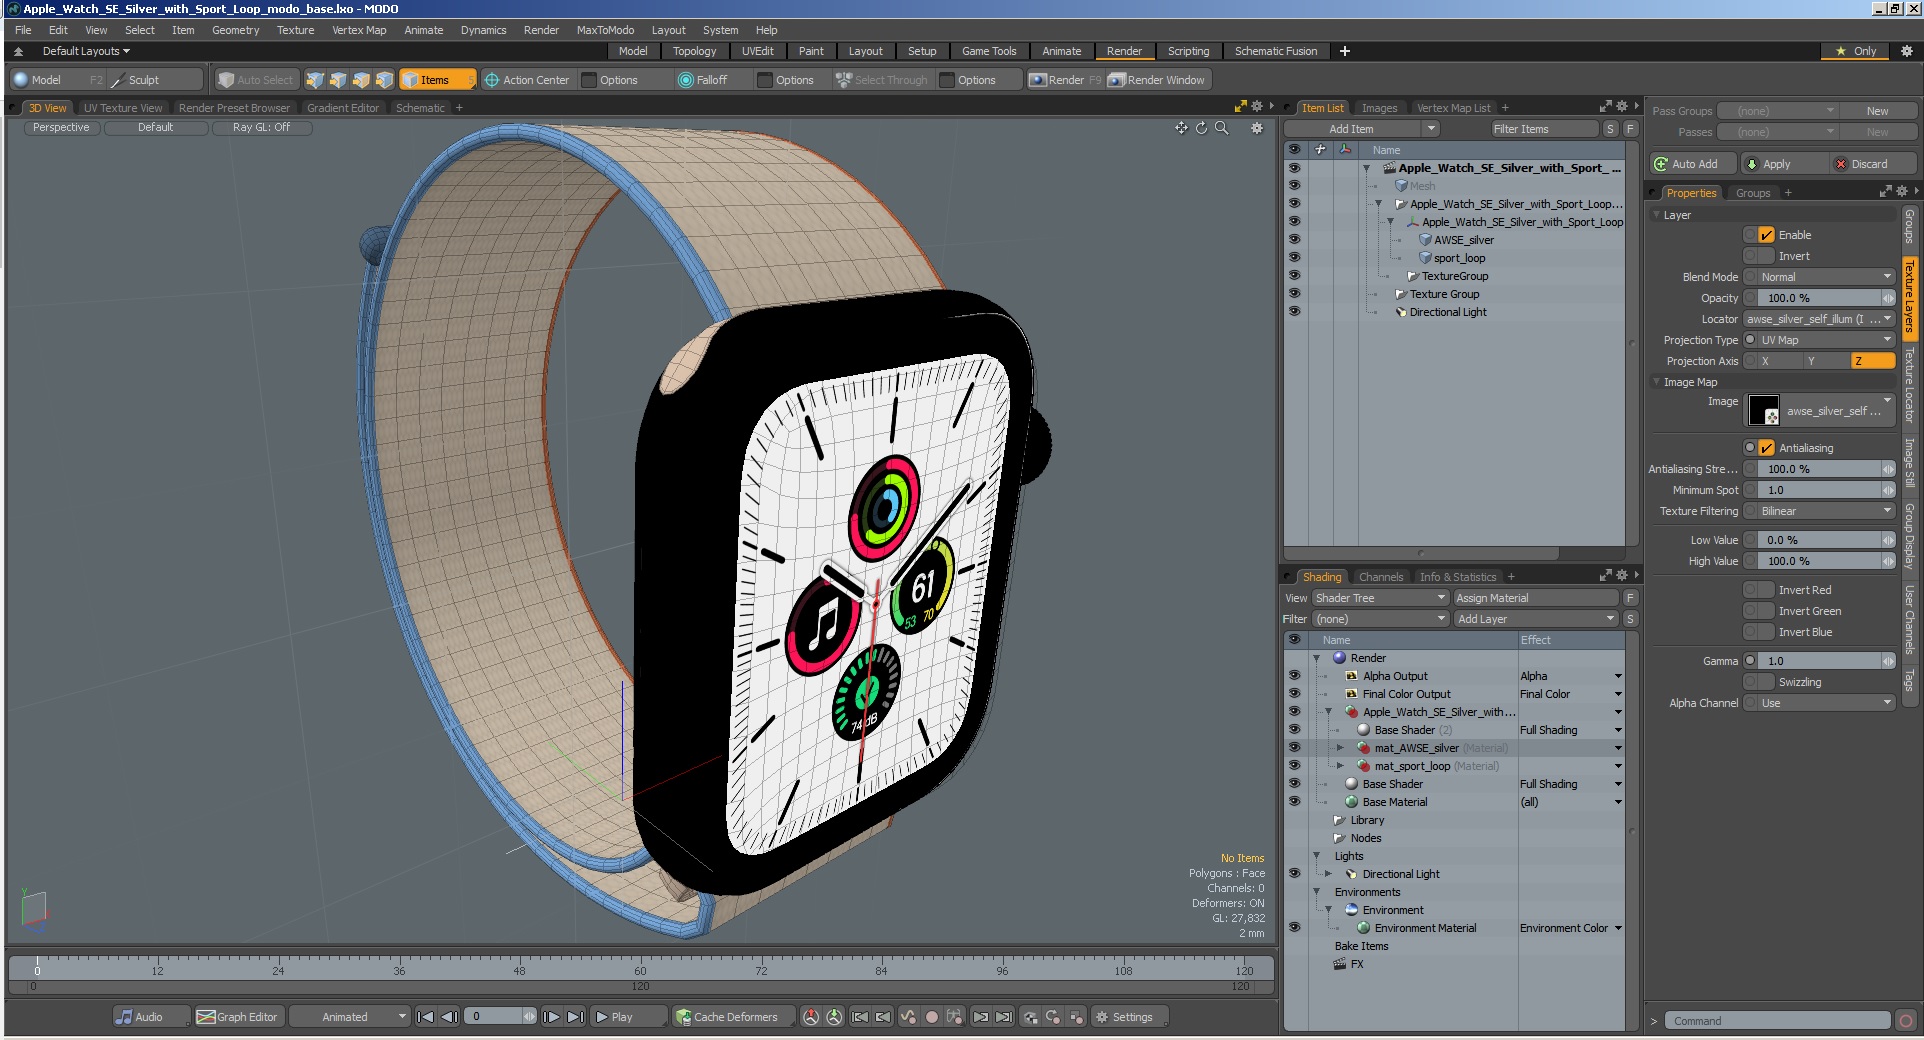
Task: Select Materials selection mode icon
Action: 384,80
